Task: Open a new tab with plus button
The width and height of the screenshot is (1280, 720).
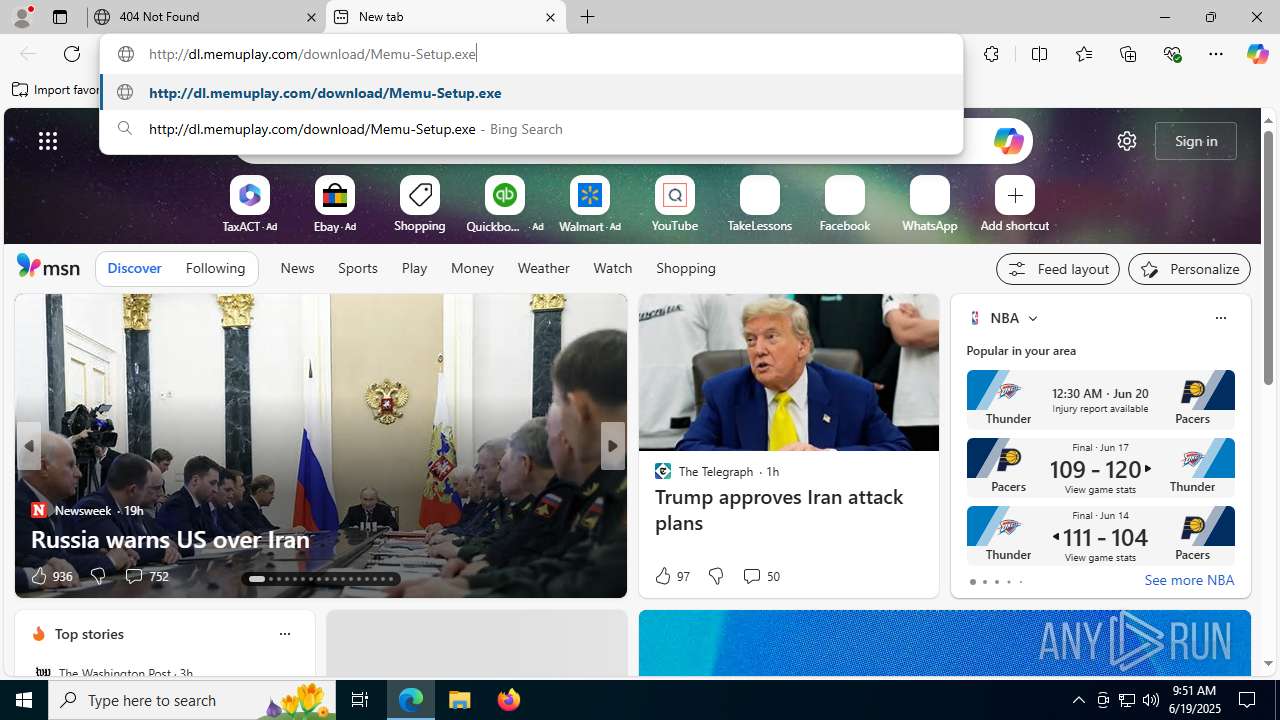Action: [x=588, y=17]
